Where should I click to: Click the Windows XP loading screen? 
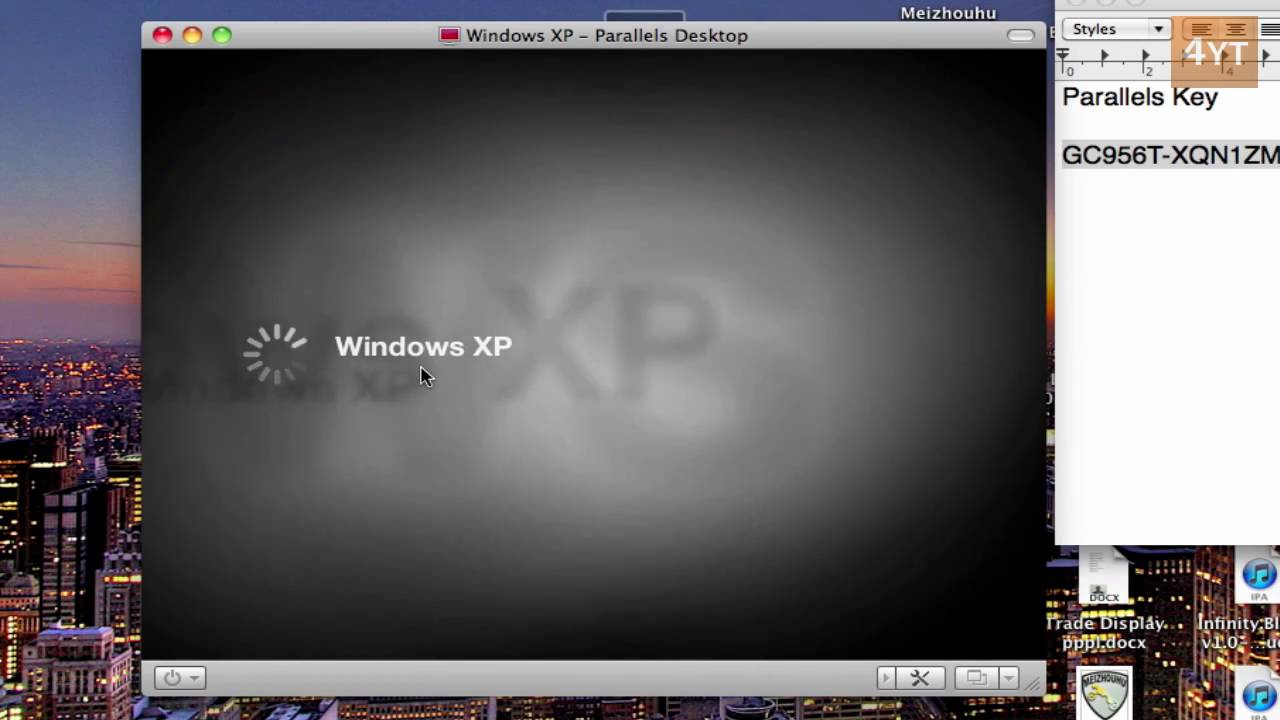pos(594,354)
